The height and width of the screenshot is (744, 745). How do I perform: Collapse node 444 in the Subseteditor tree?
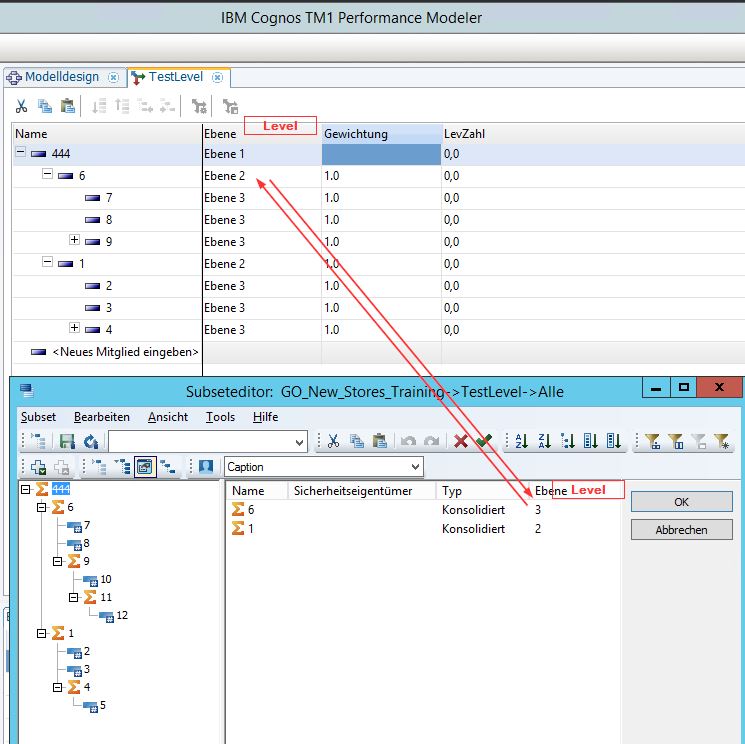[26, 489]
